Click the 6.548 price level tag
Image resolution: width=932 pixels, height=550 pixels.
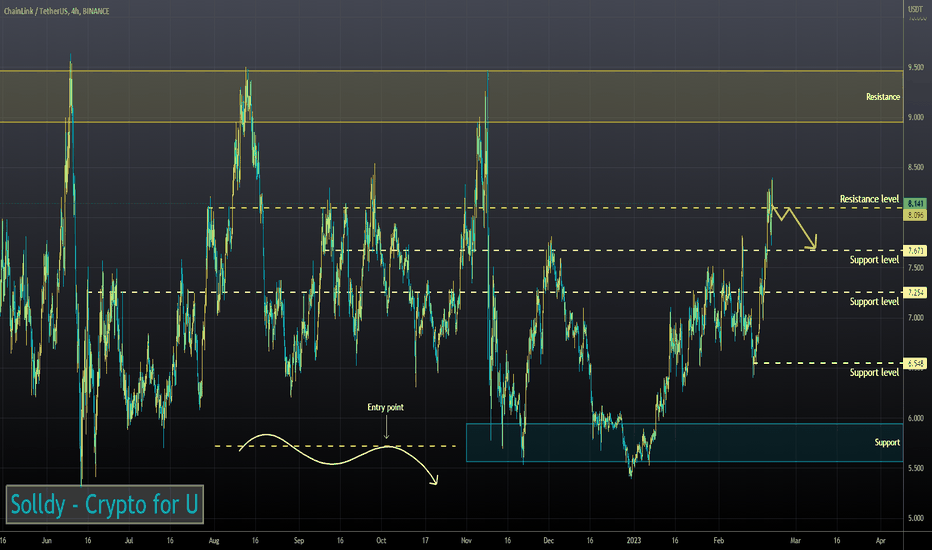pos(915,363)
